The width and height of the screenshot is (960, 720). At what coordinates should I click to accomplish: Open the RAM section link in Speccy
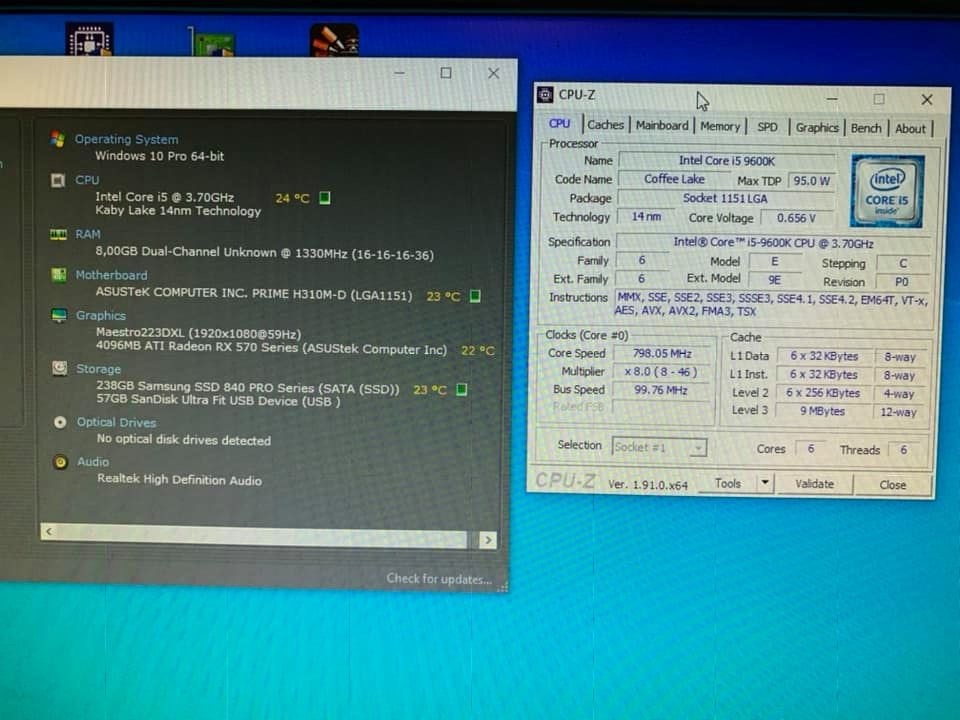coord(88,234)
